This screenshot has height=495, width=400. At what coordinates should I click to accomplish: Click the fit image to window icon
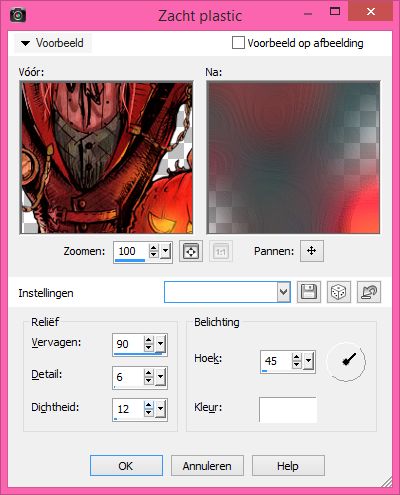[x=191, y=251]
